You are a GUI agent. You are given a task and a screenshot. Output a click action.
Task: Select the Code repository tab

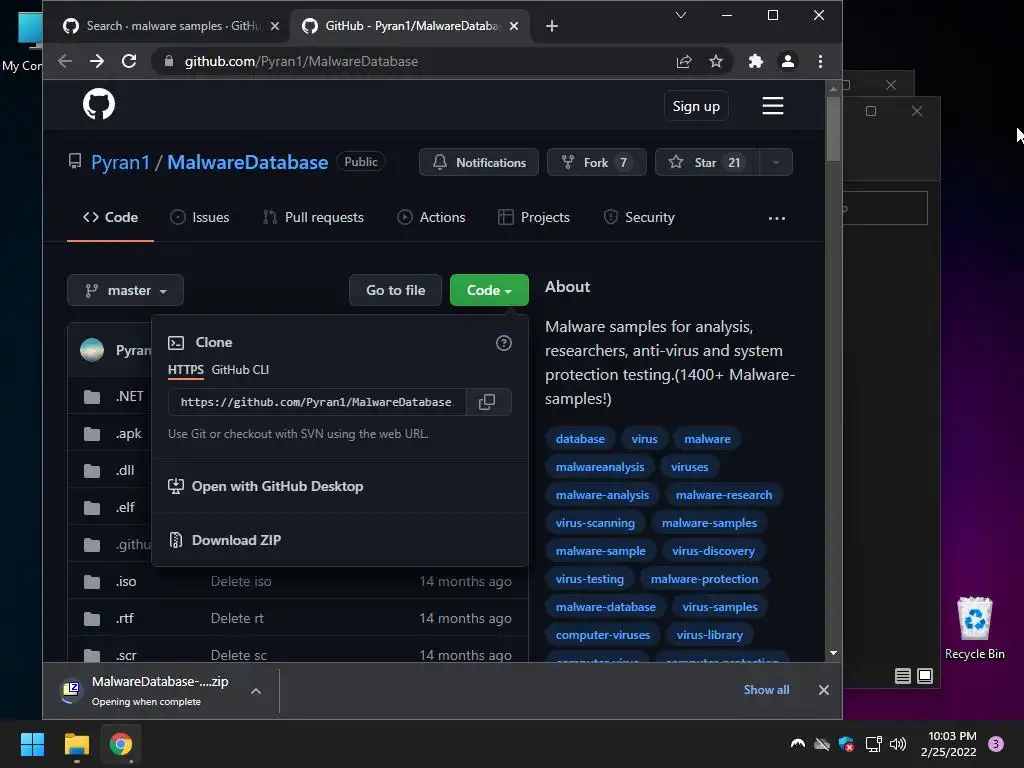coord(110,217)
